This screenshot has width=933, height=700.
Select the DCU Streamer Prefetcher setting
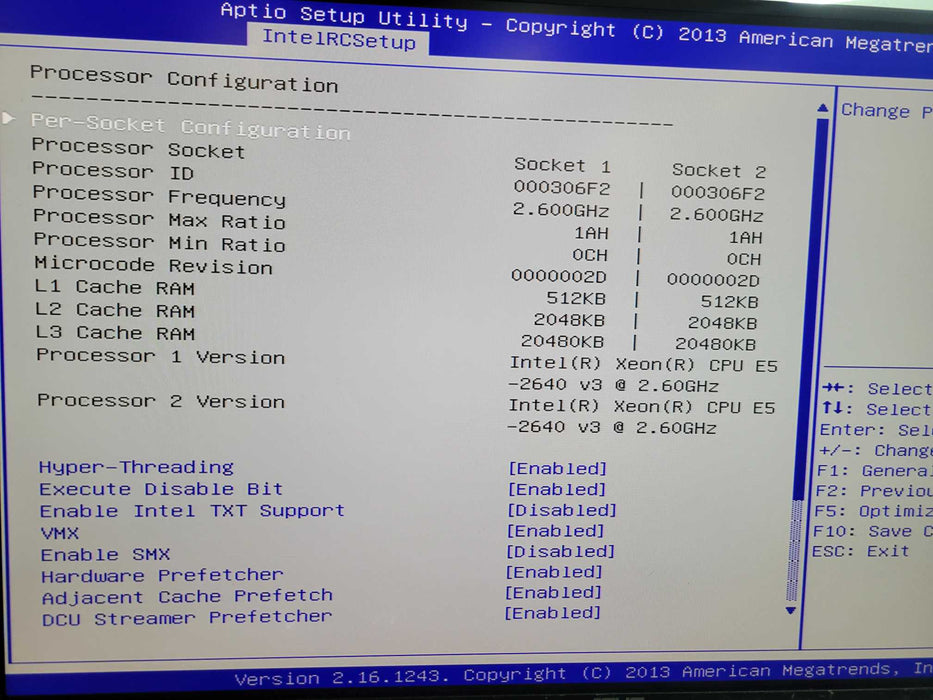pos(187,619)
